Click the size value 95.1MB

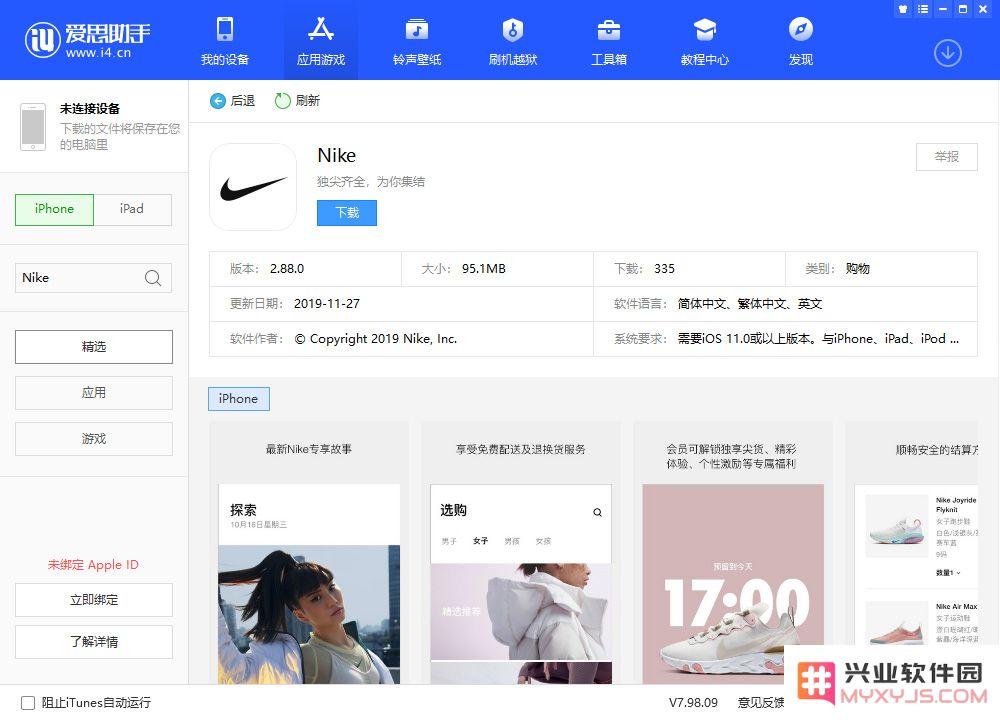click(483, 269)
